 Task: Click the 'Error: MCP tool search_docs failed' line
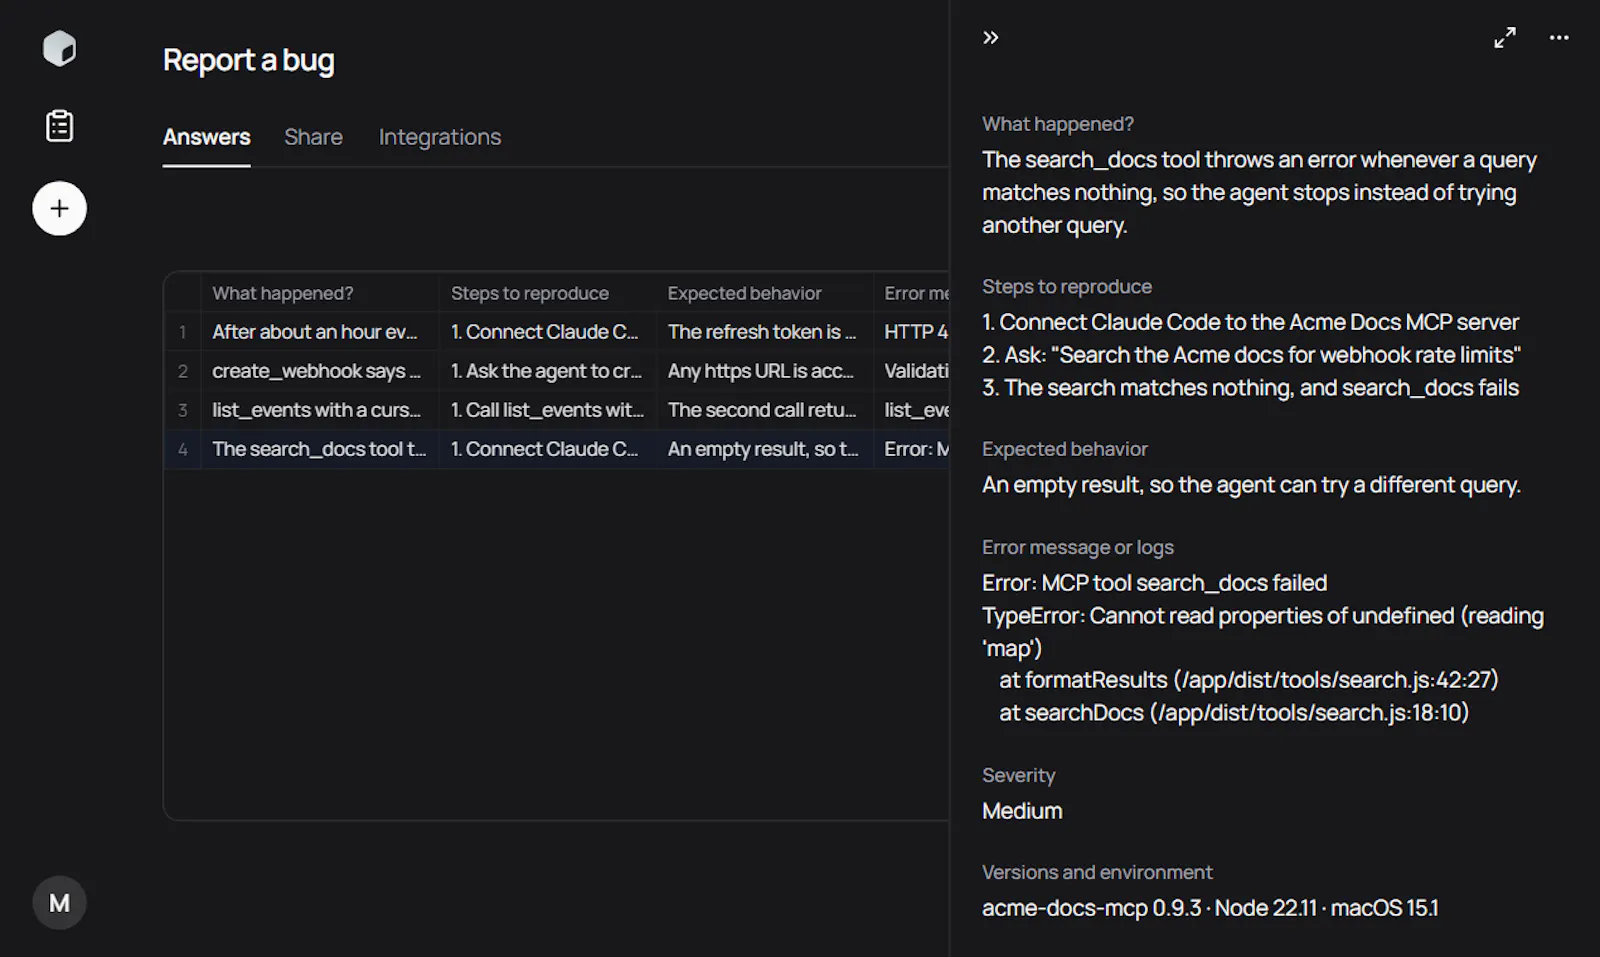point(1154,583)
